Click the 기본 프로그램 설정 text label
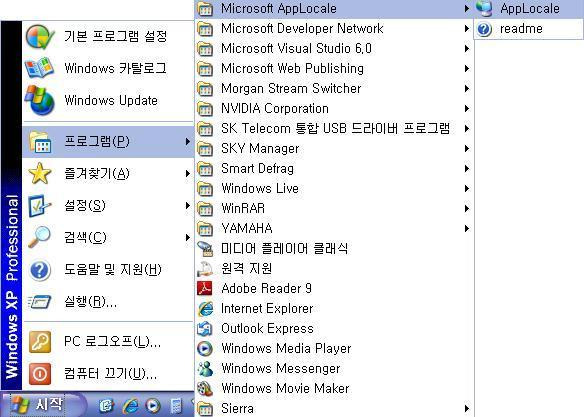This screenshot has width=584, height=417. (x=115, y=36)
